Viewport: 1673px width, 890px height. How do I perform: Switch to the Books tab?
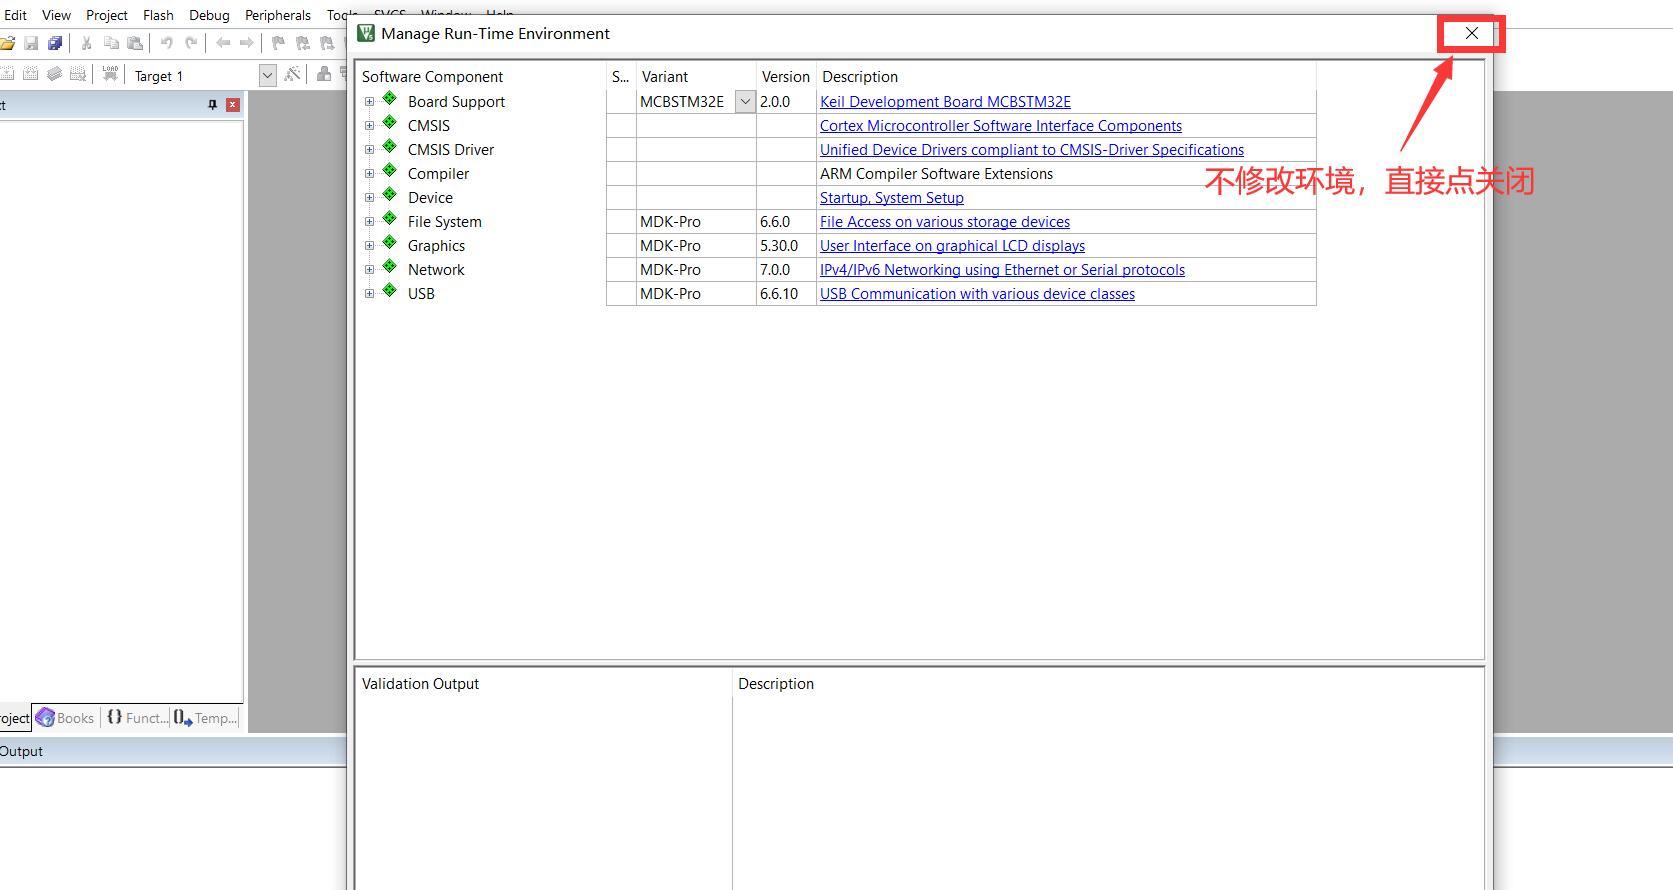click(65, 718)
